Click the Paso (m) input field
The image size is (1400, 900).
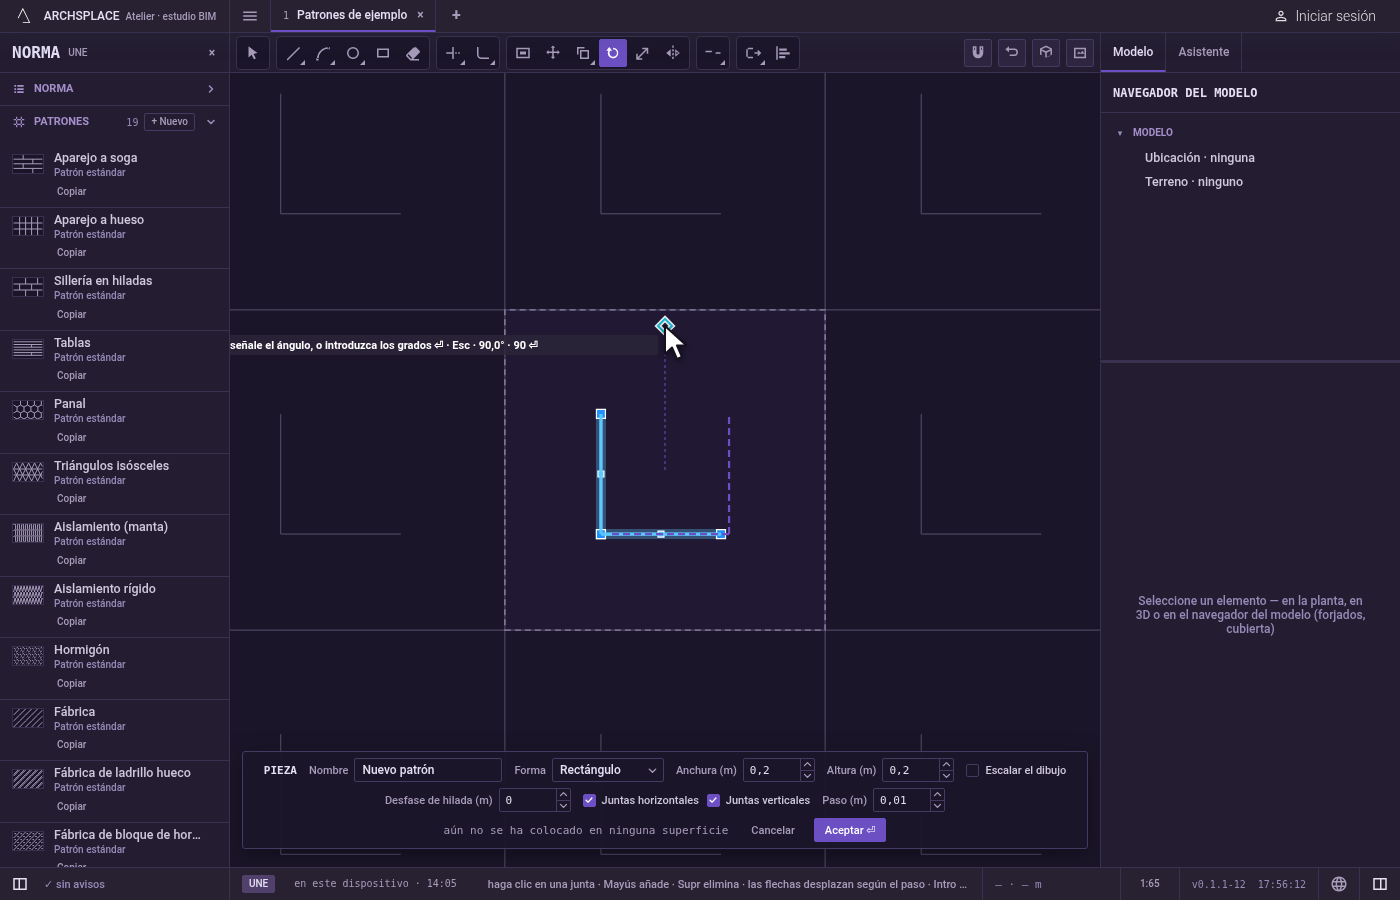(902, 800)
